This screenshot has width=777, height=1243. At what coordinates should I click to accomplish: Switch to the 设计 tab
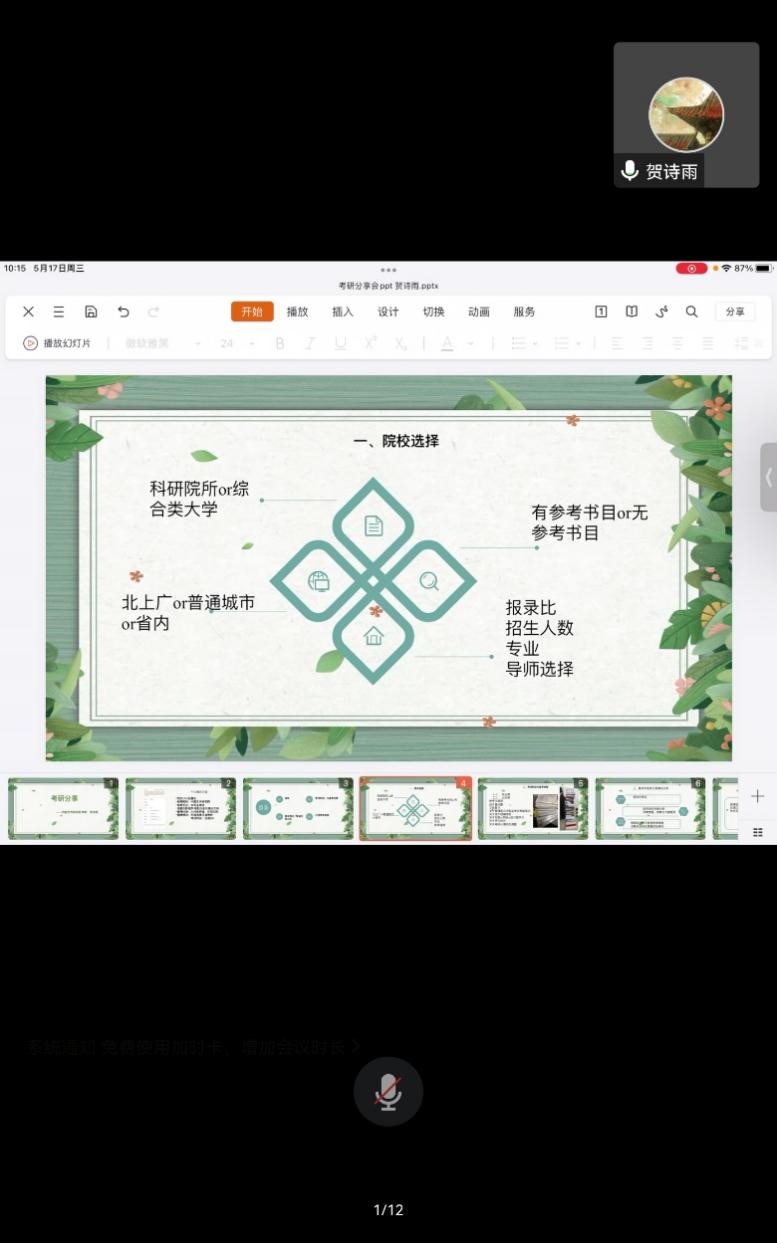click(388, 312)
